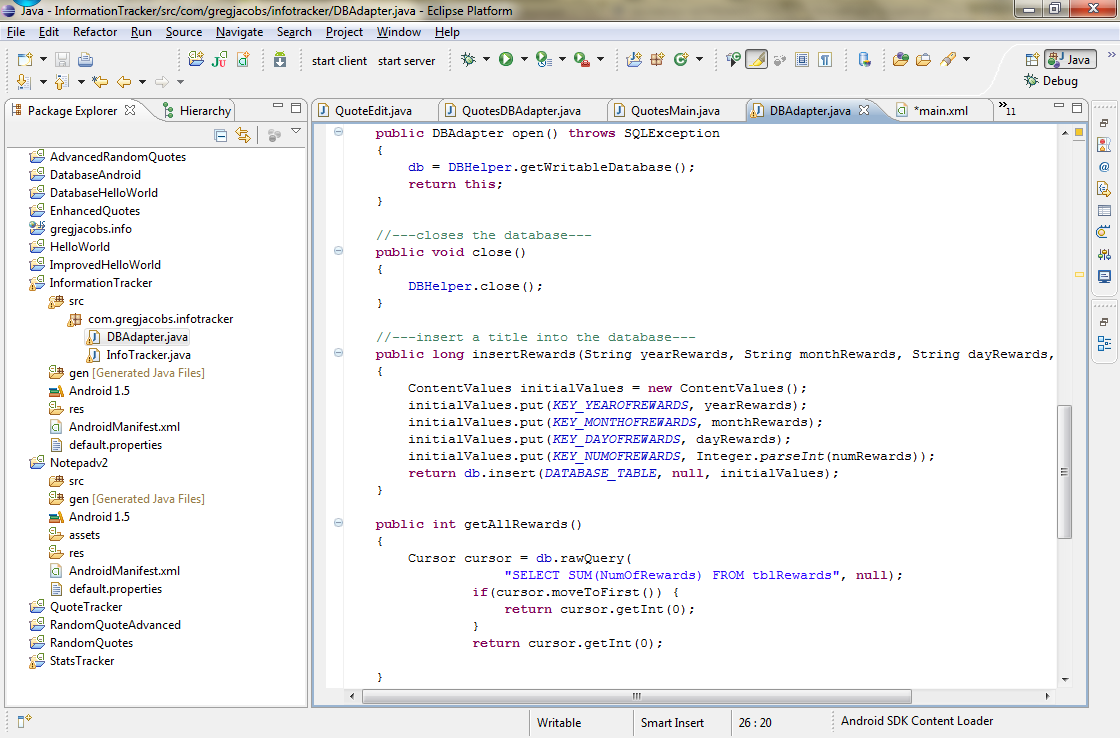1120x738 pixels.
Task: Switch to the QuotesMain.java editor tab
Action: point(675,110)
